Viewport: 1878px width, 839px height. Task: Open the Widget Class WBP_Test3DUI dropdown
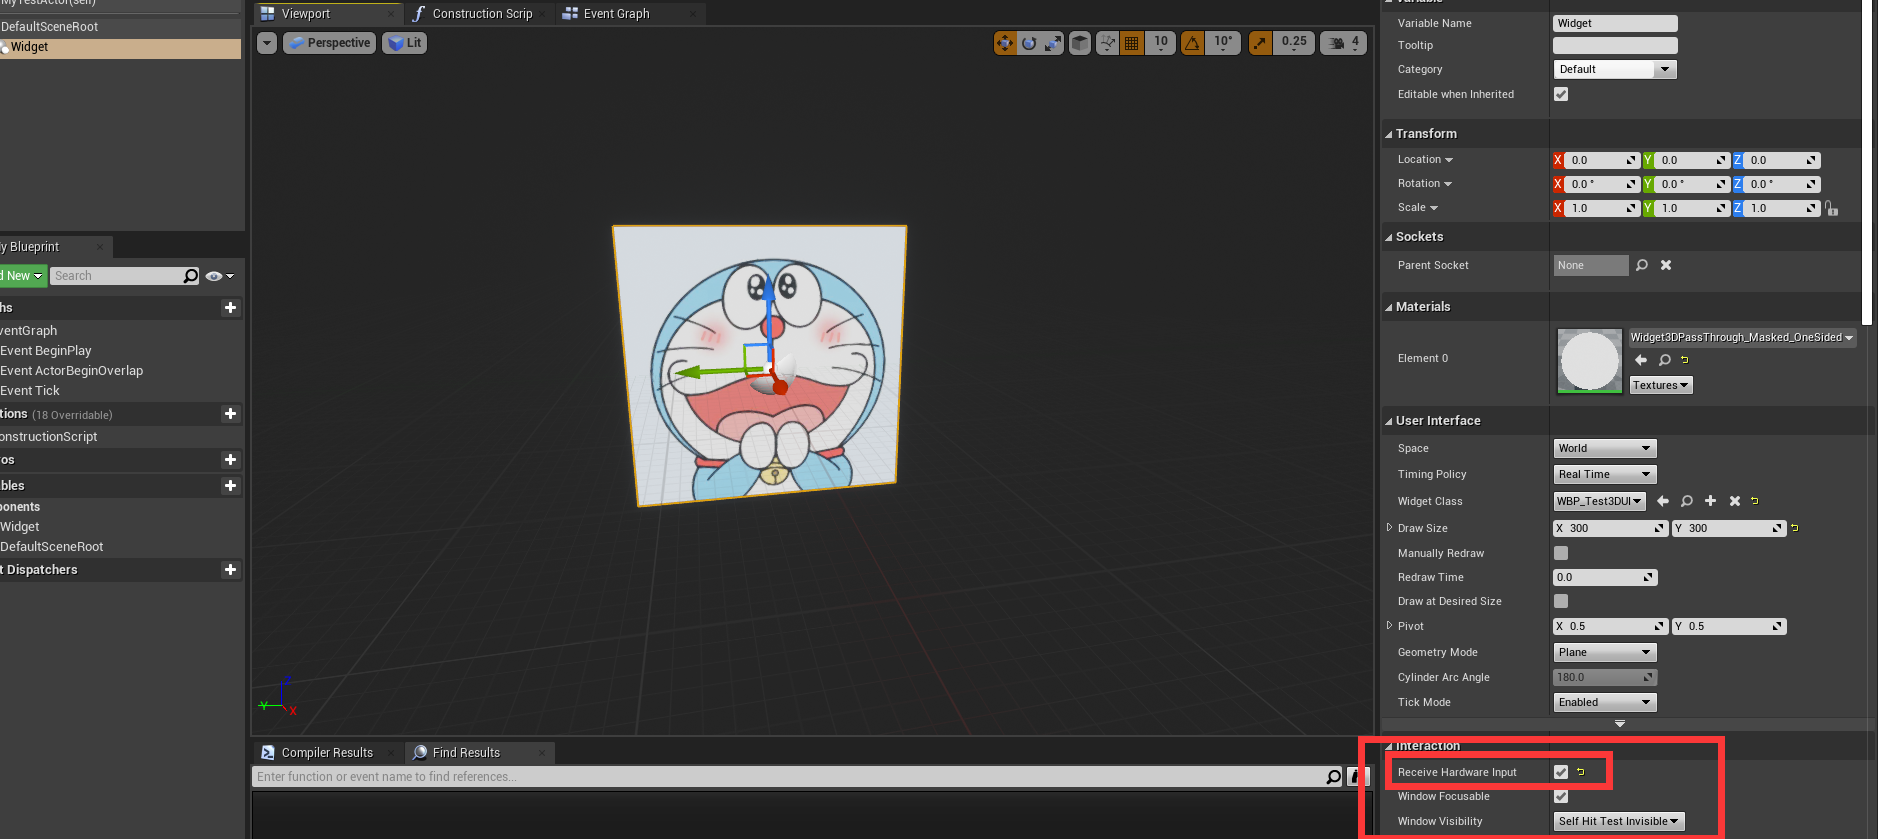pyautogui.click(x=1600, y=501)
